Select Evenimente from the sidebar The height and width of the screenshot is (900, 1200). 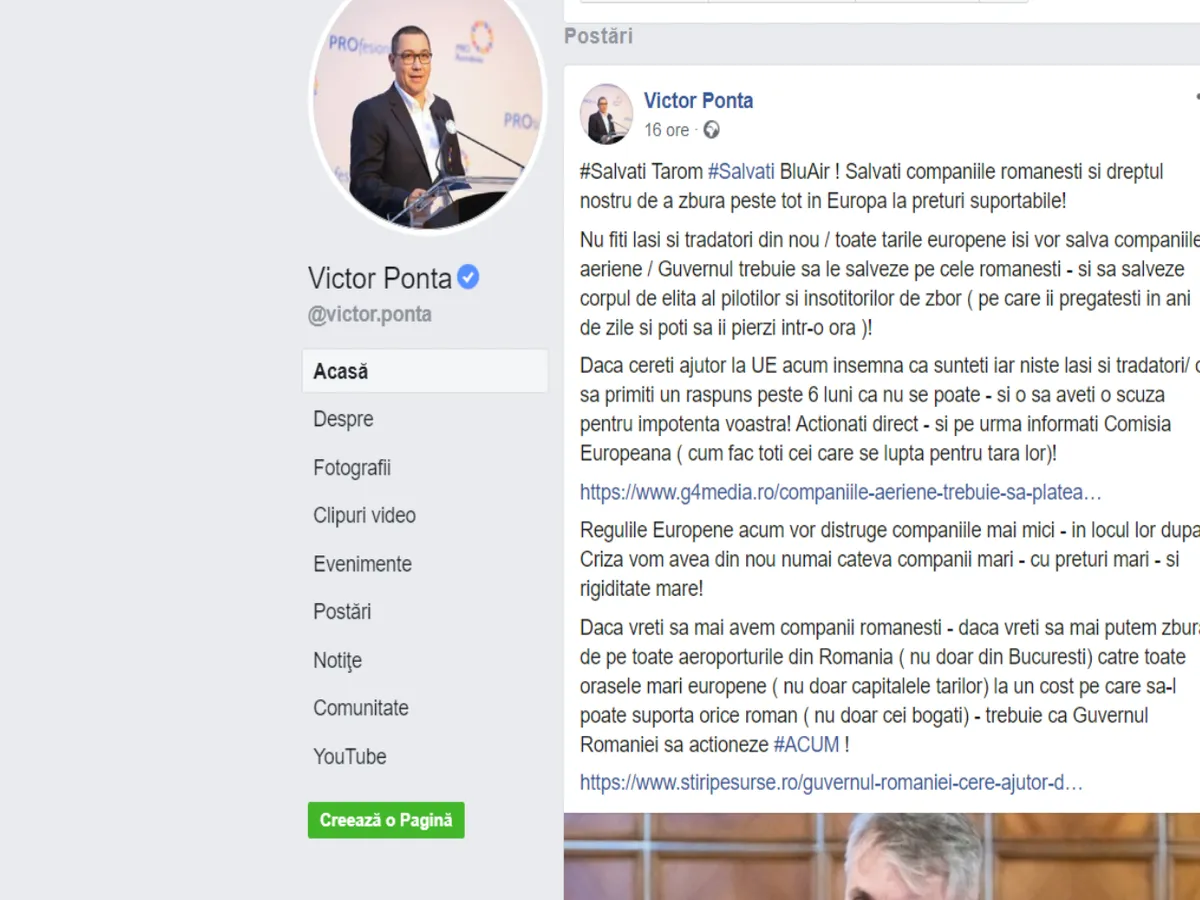(x=362, y=564)
